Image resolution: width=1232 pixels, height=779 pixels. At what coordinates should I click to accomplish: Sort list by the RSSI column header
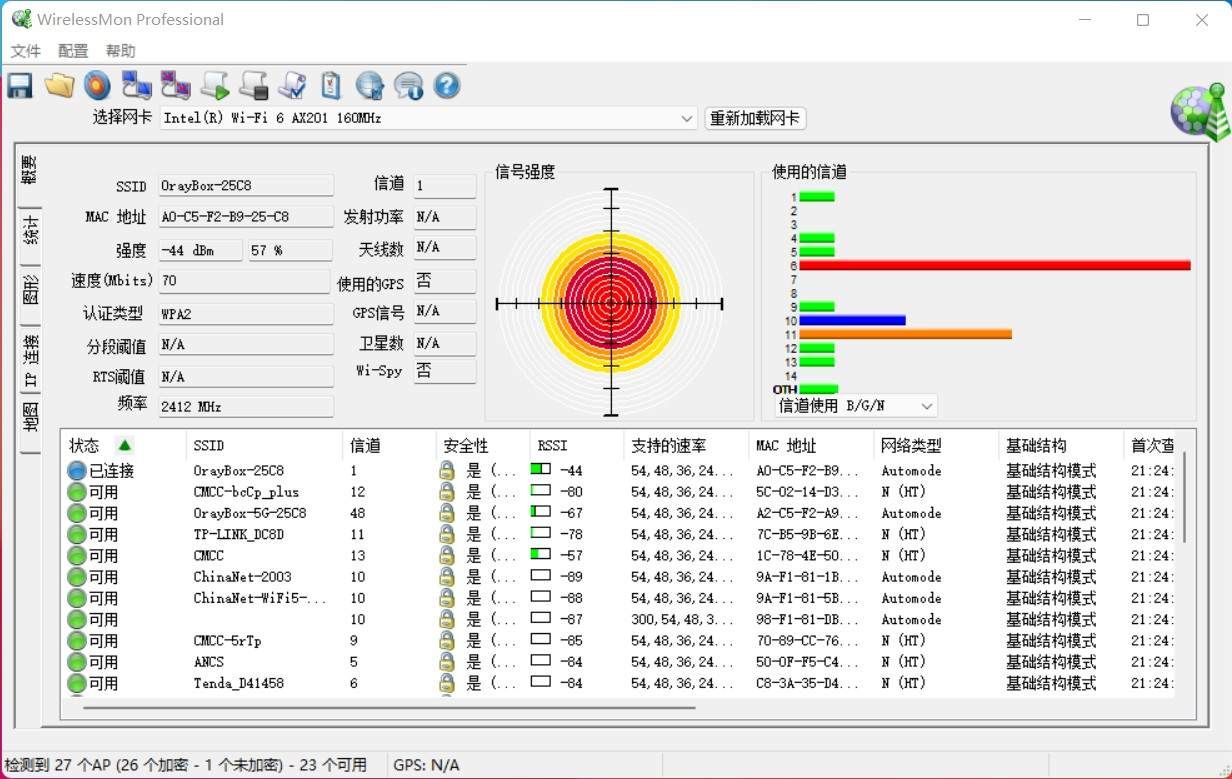577,446
